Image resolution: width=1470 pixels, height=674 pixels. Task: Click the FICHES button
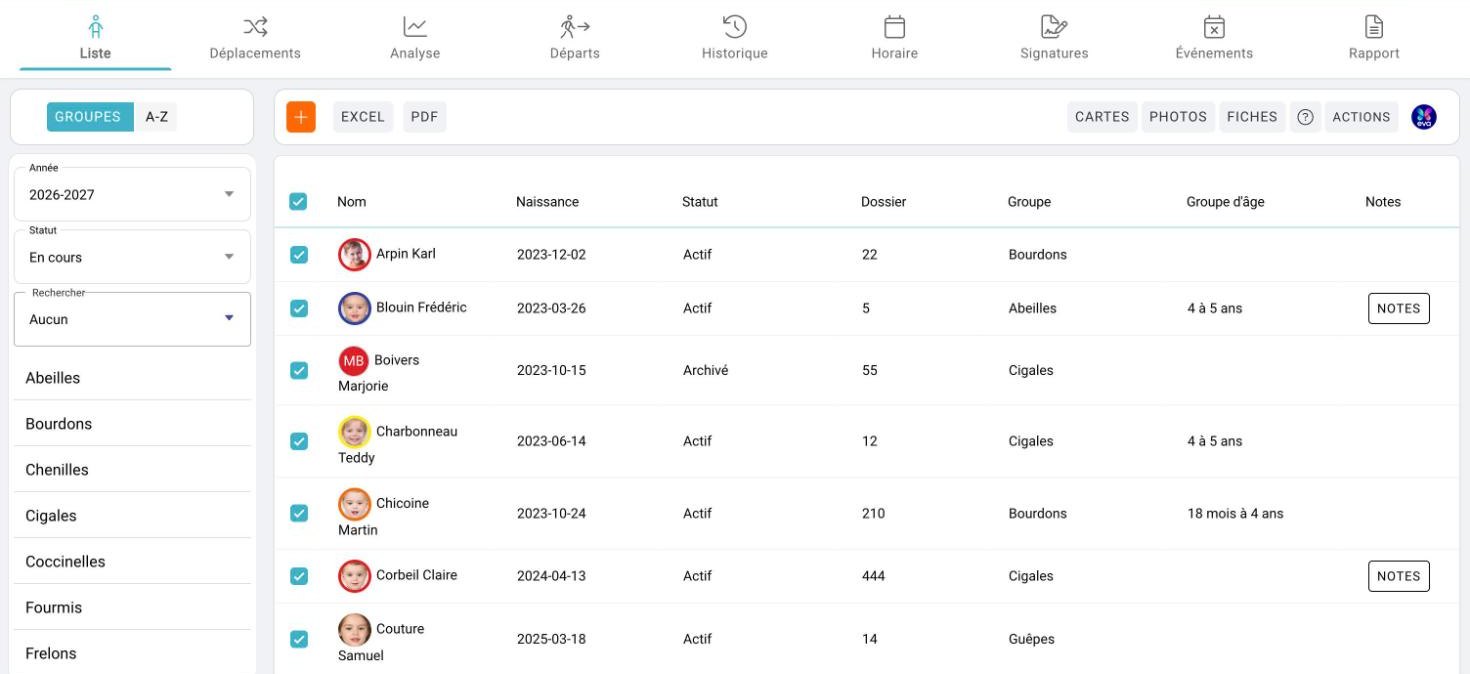tap(1252, 117)
